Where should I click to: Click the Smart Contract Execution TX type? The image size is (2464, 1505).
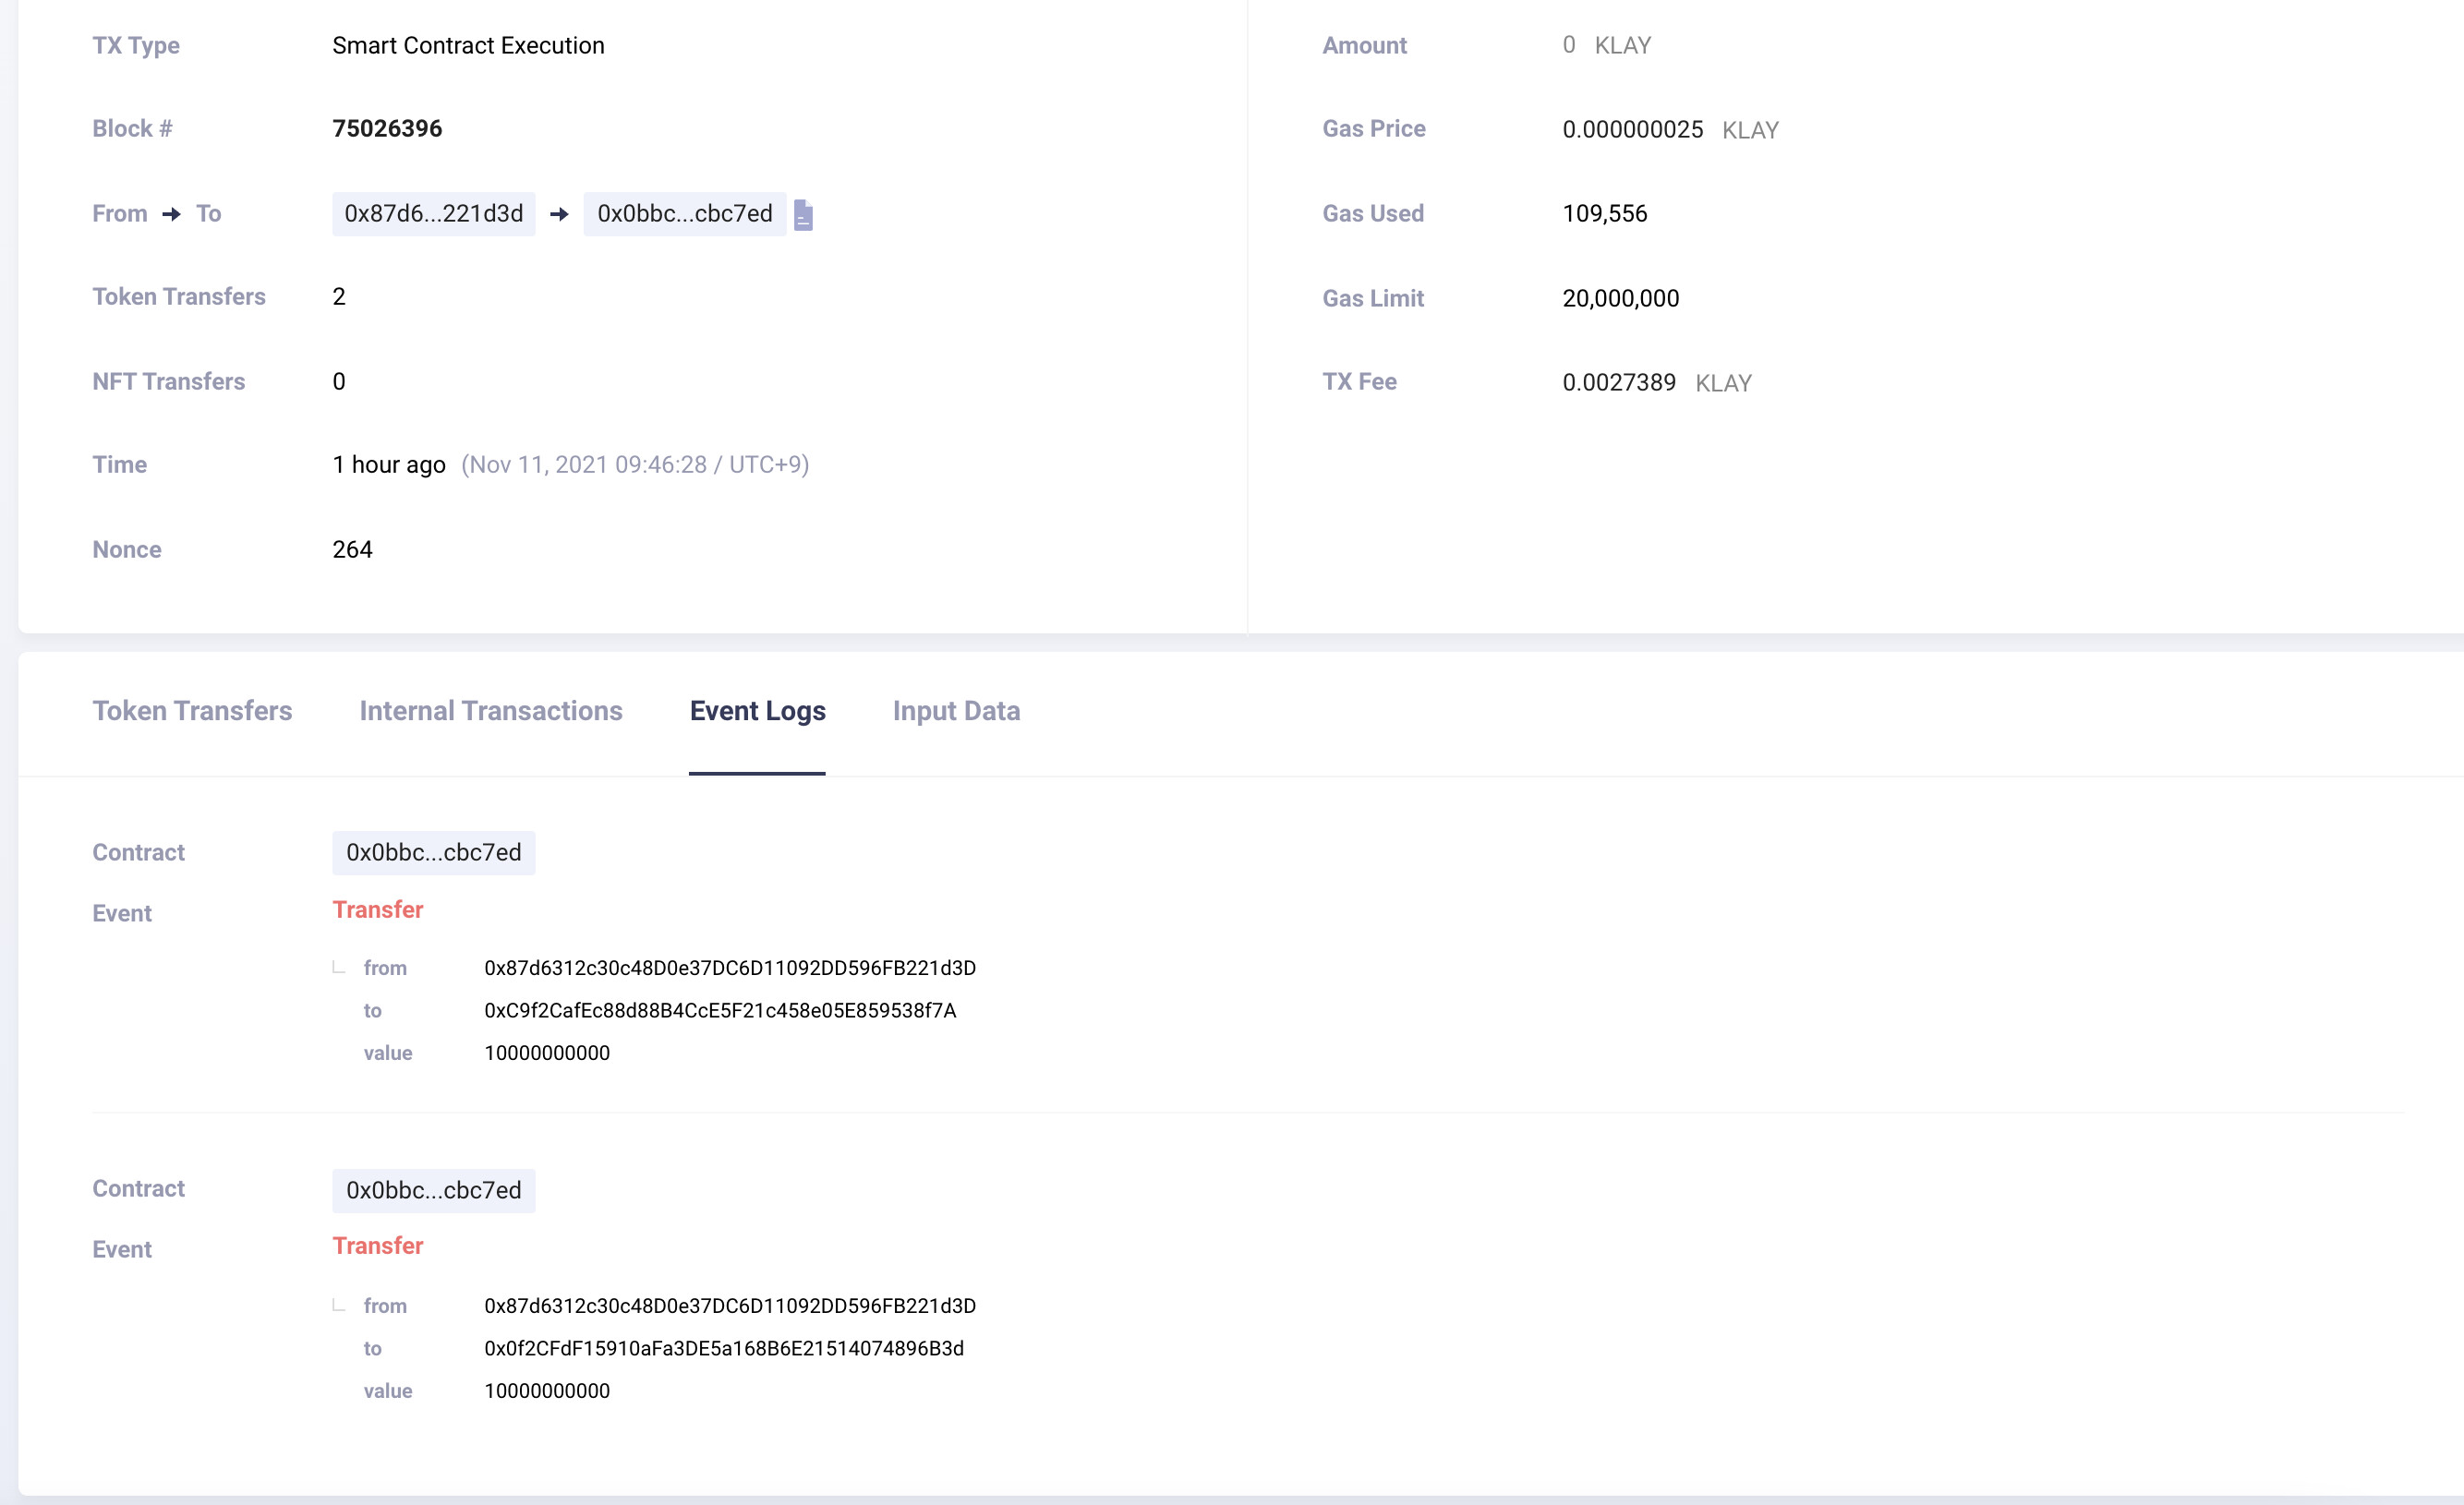tap(468, 45)
